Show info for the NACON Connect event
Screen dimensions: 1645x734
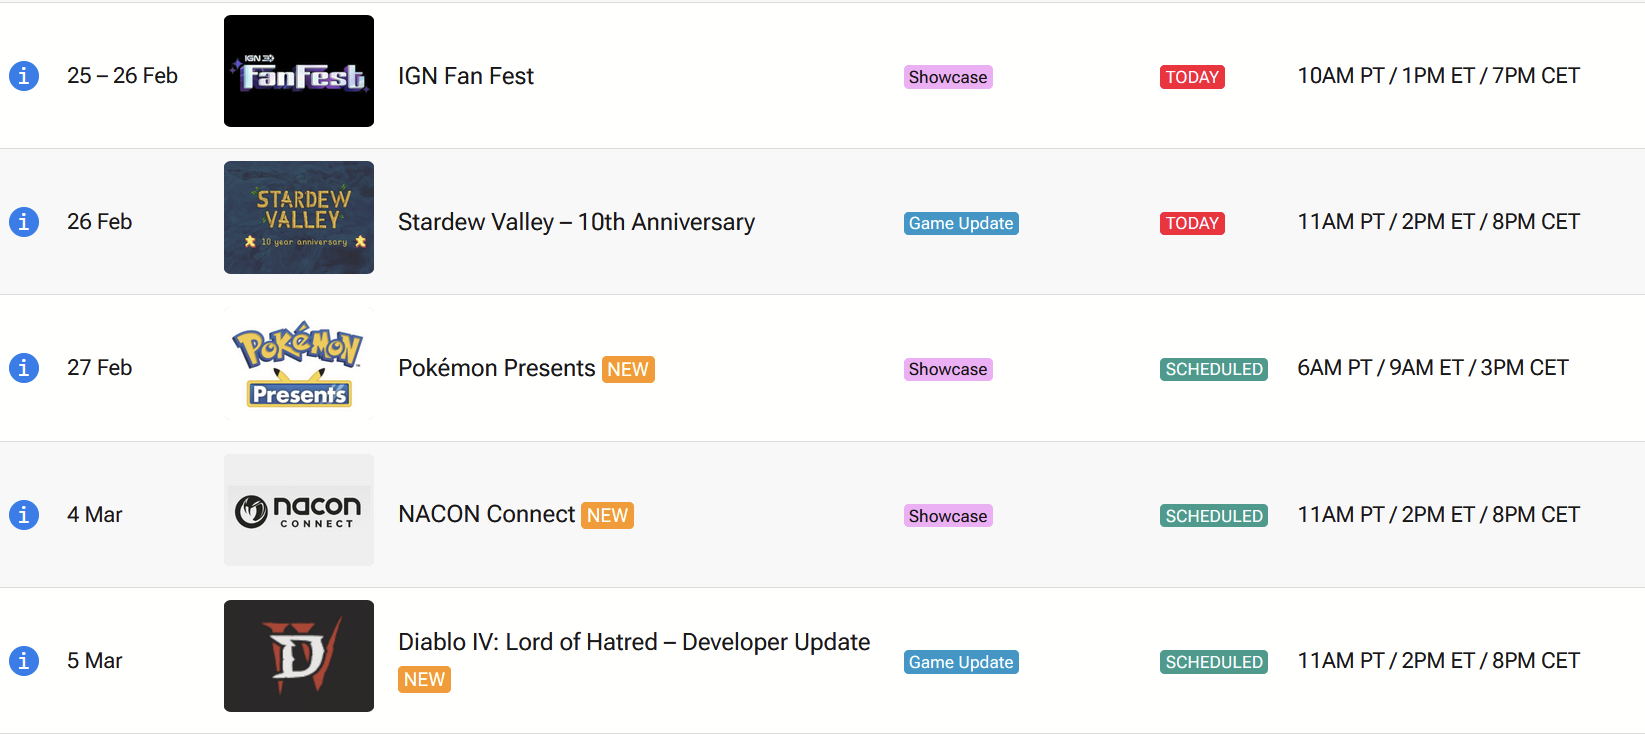(24, 515)
